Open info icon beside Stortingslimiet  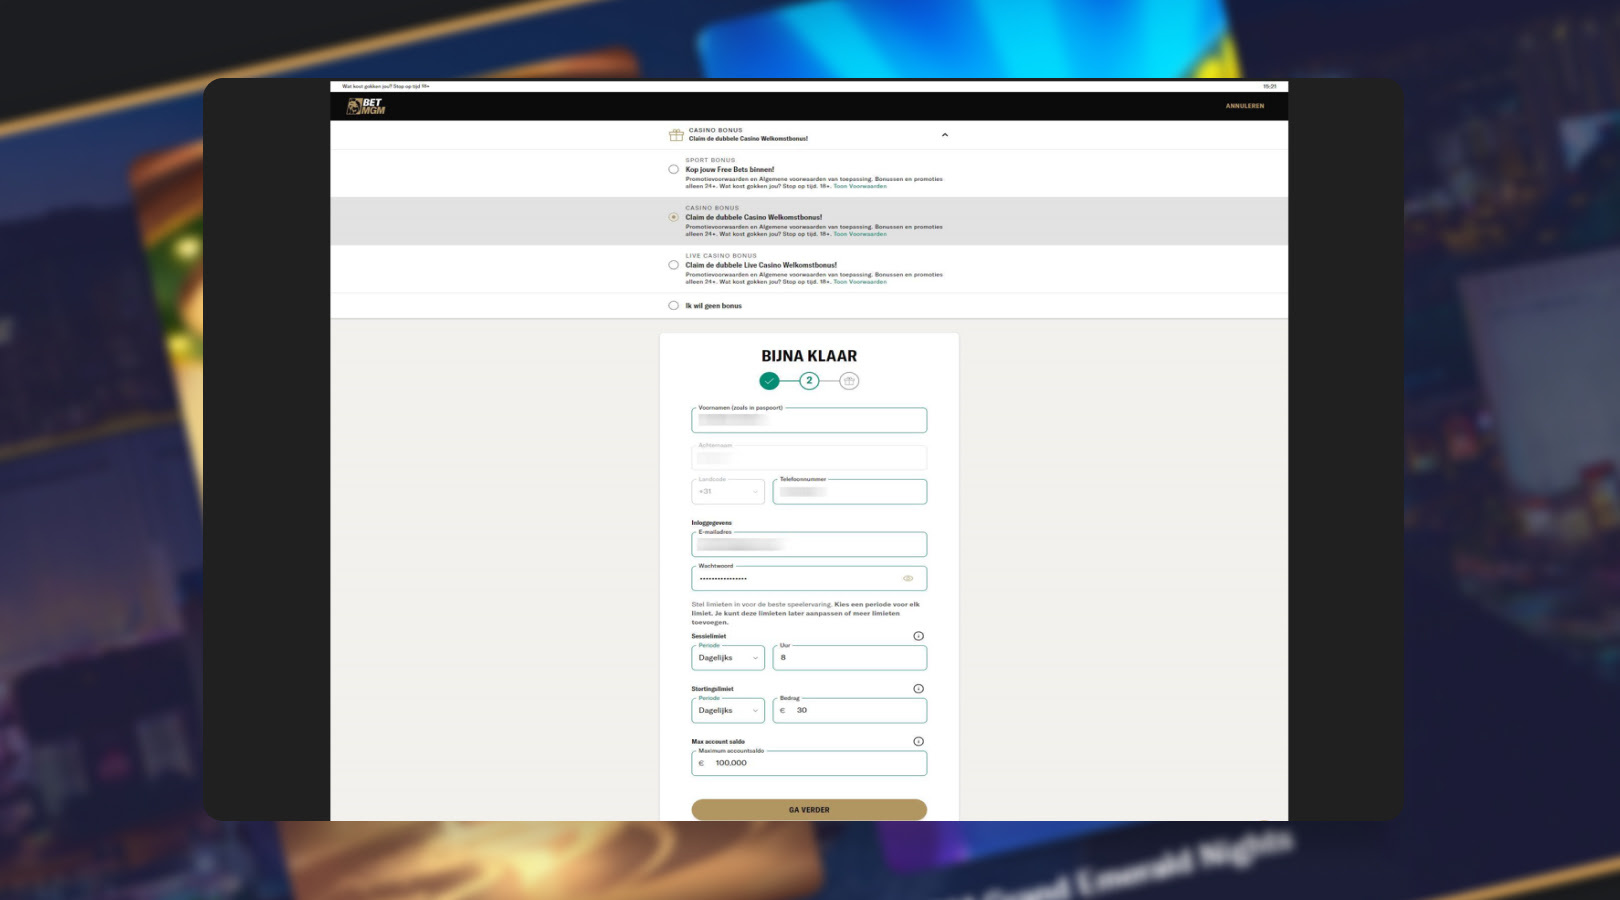(x=918, y=689)
